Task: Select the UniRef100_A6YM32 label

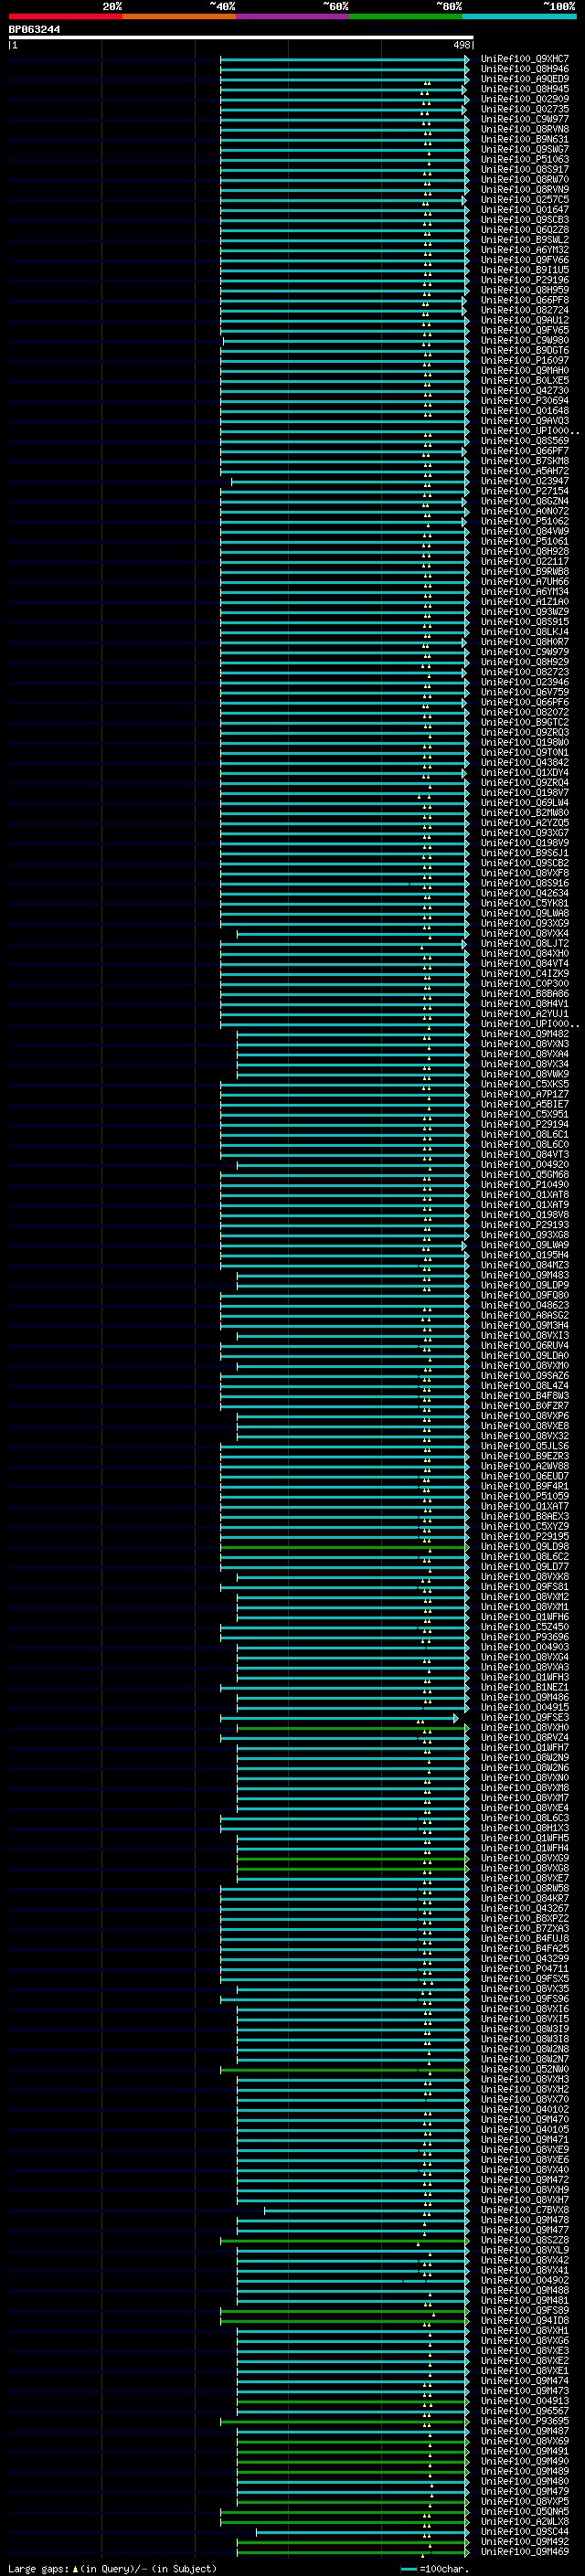Action: tap(524, 250)
